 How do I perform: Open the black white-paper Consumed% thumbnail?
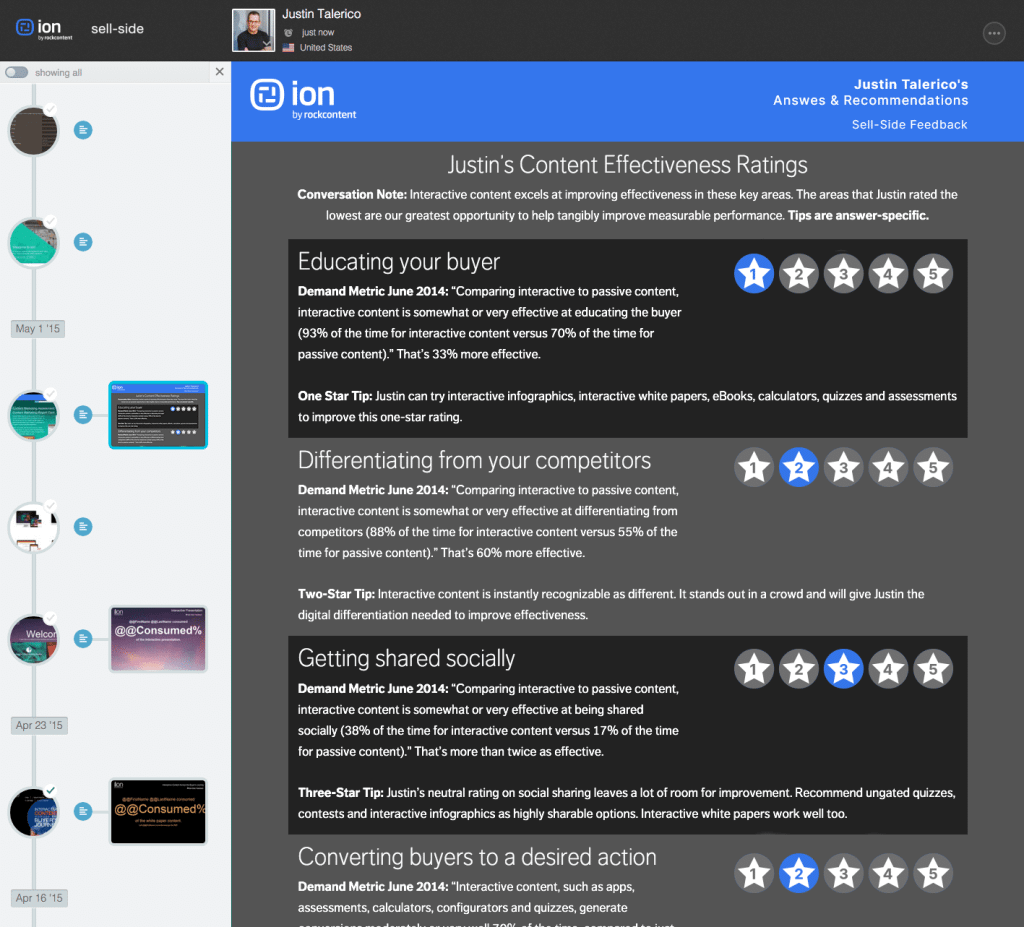[157, 811]
